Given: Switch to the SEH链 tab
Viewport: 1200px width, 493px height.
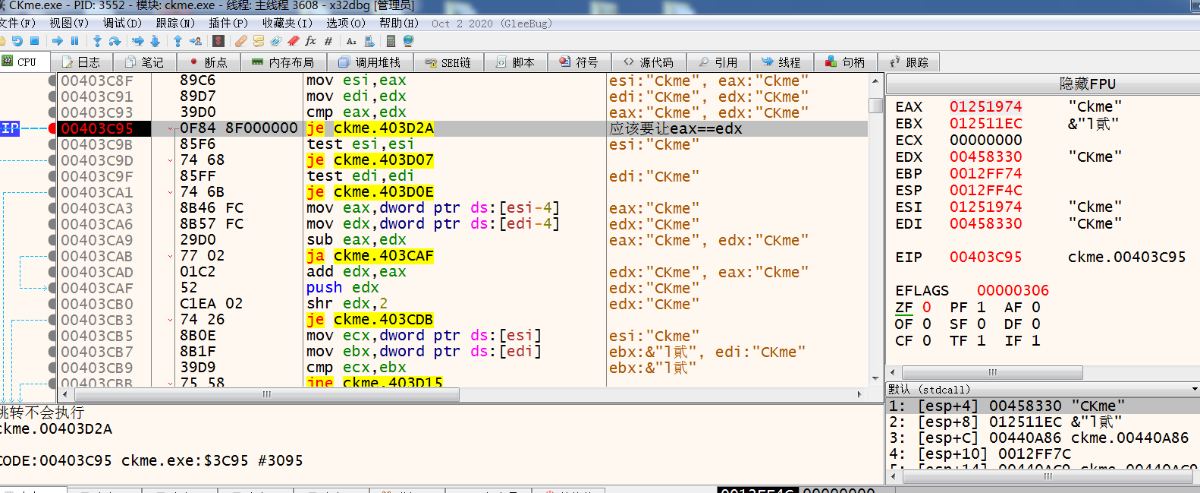Looking at the screenshot, I should pos(448,62).
